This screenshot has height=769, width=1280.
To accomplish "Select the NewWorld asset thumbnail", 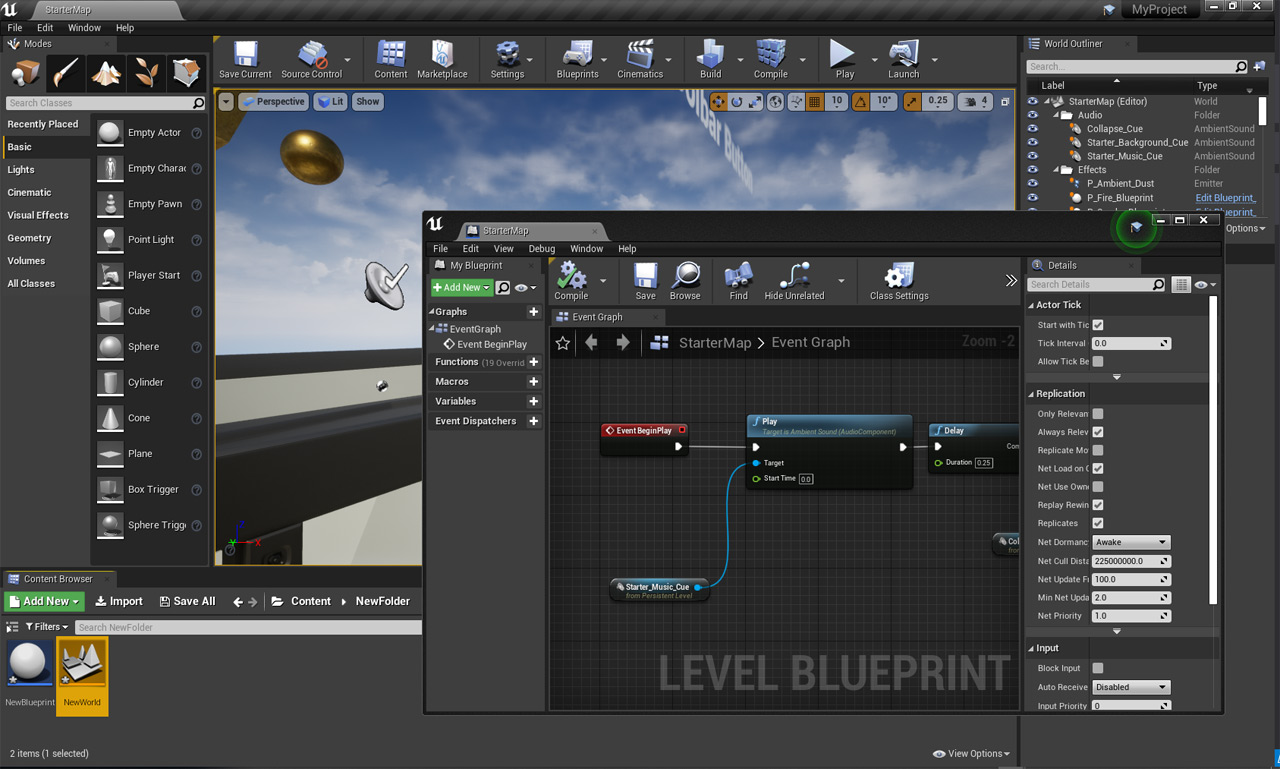I will click(82, 664).
